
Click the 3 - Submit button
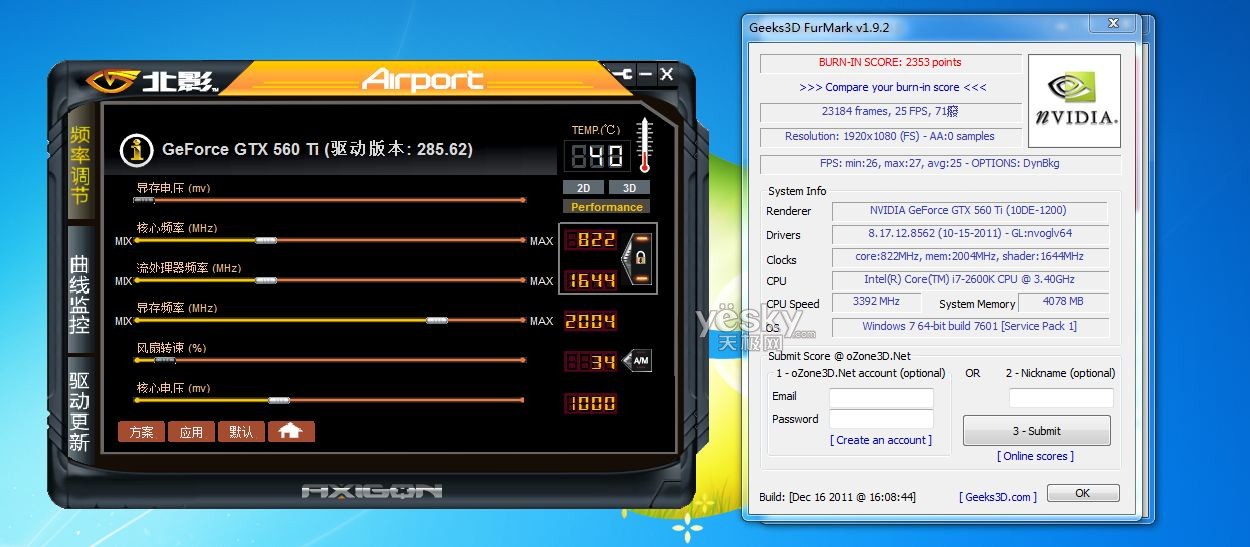tap(1036, 431)
